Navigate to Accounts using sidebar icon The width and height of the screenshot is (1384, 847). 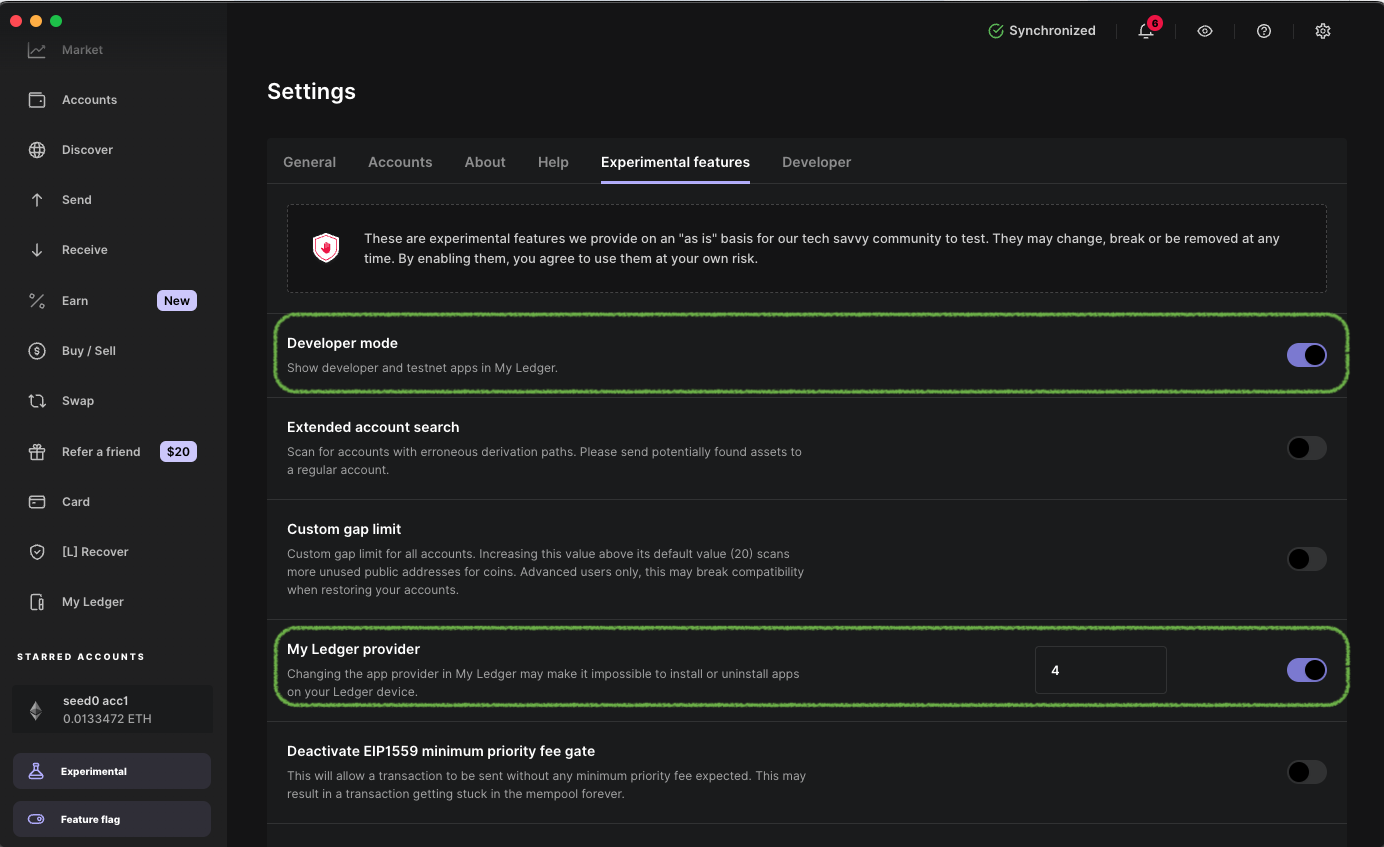pos(89,99)
